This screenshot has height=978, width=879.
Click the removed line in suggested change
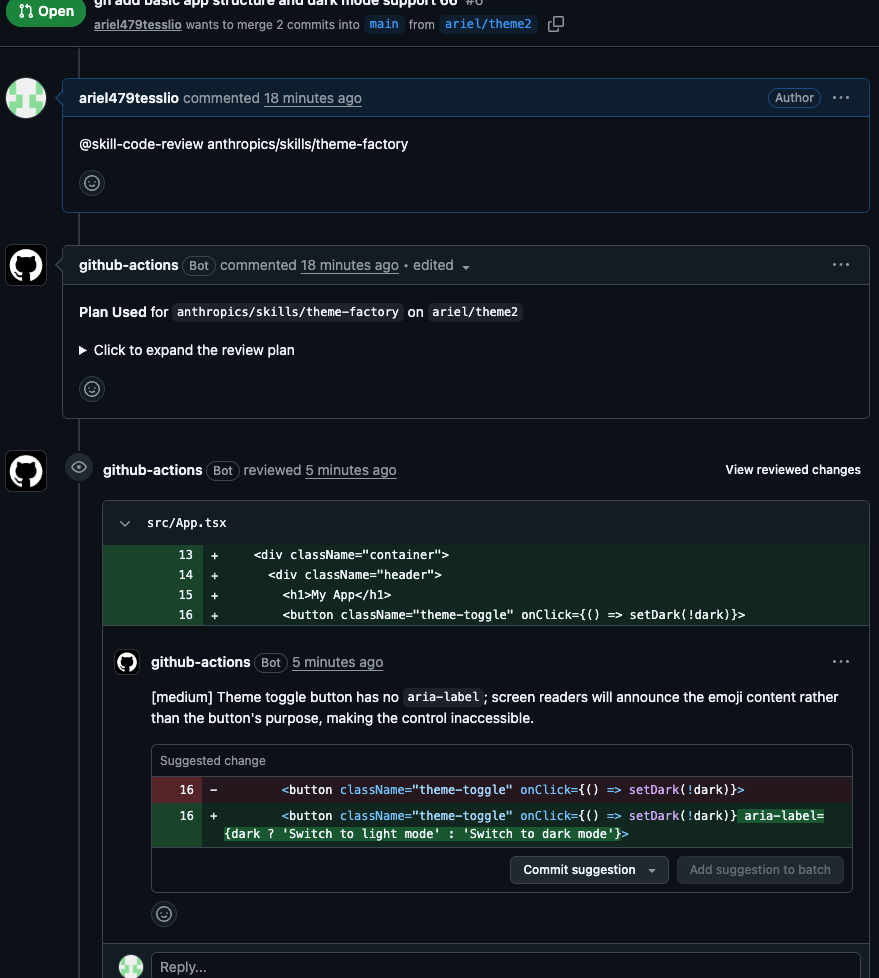(x=502, y=790)
